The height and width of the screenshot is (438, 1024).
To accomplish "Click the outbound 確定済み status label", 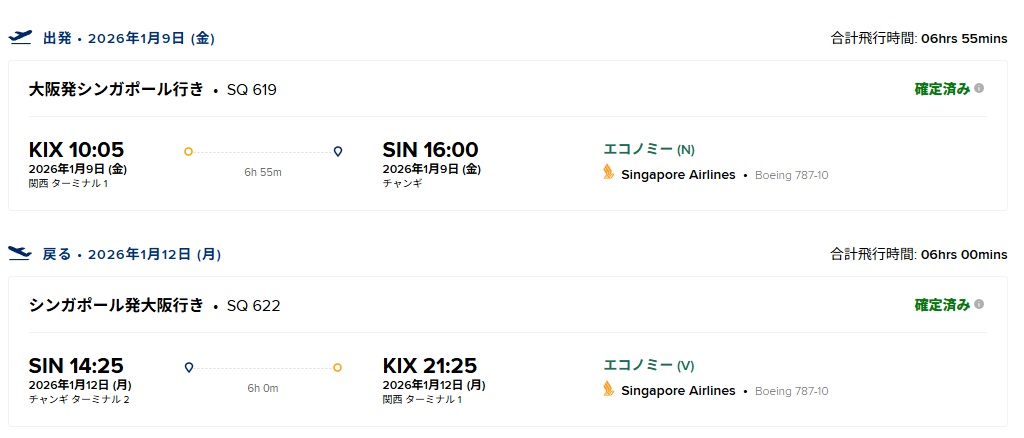I will (942, 88).
